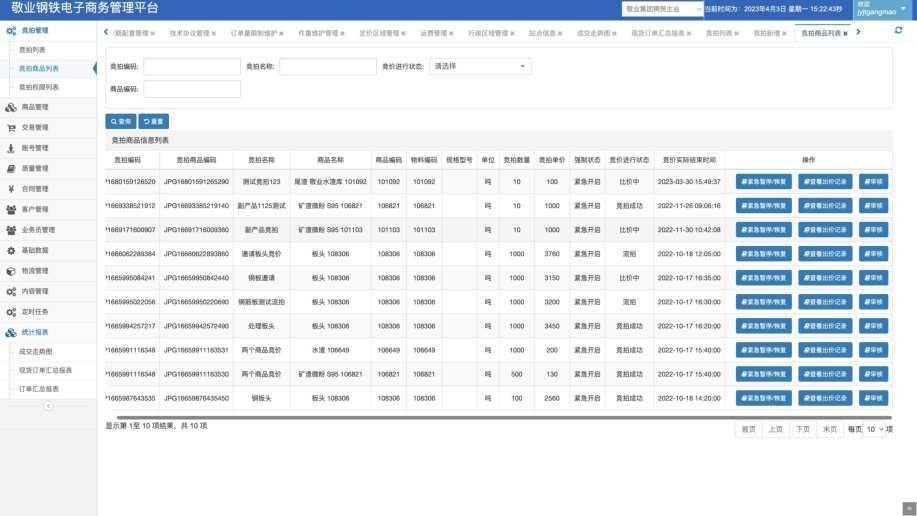Close the 站点信息 tab via its x
Image resolution: width=917 pixels, height=516 pixels.
click(560, 33)
